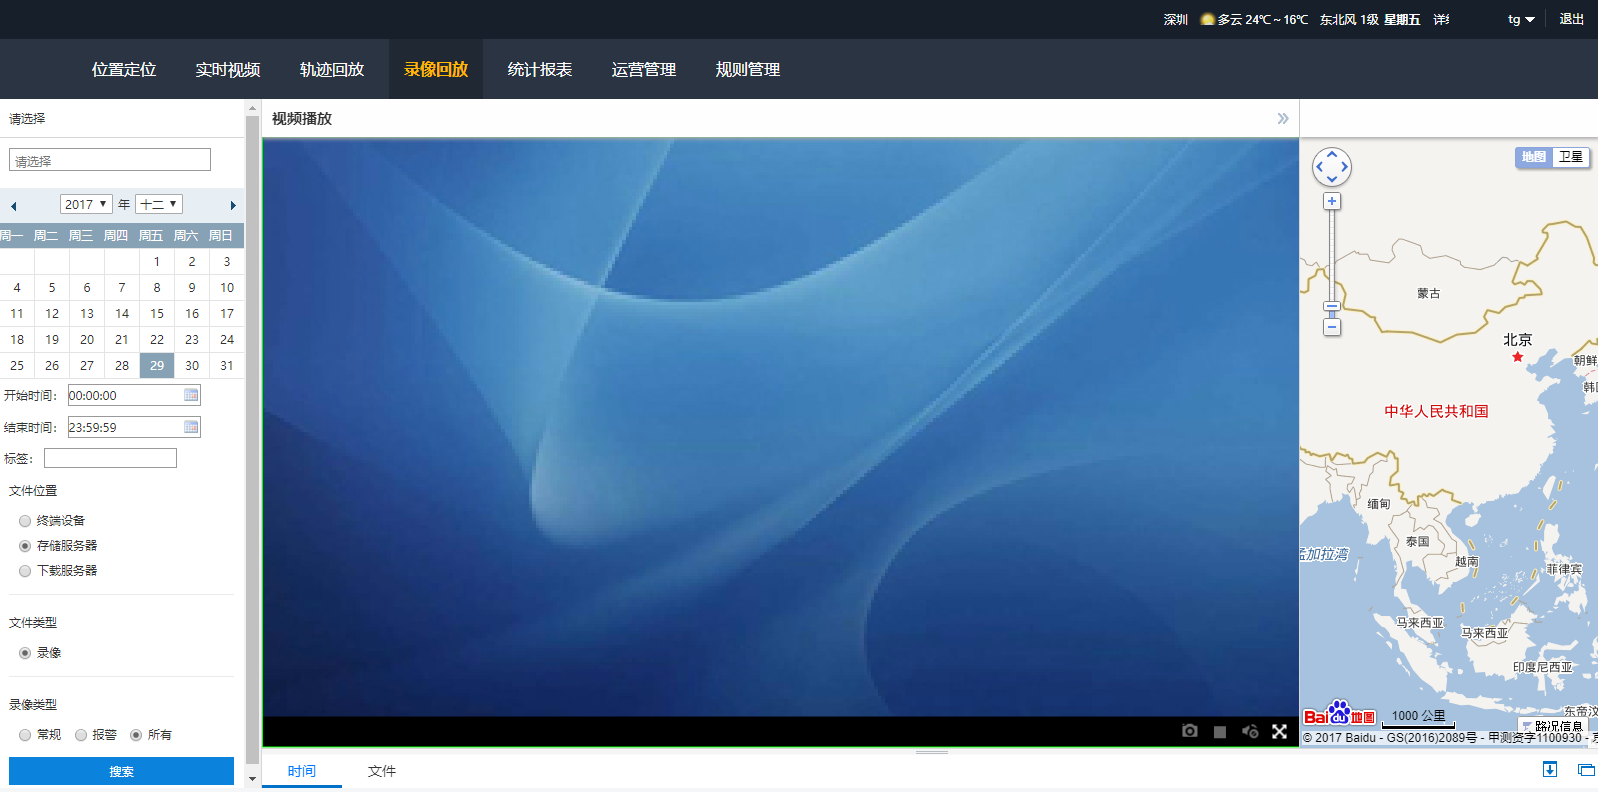Click the 开始时间 input field
The image size is (1598, 792).
click(x=134, y=395)
